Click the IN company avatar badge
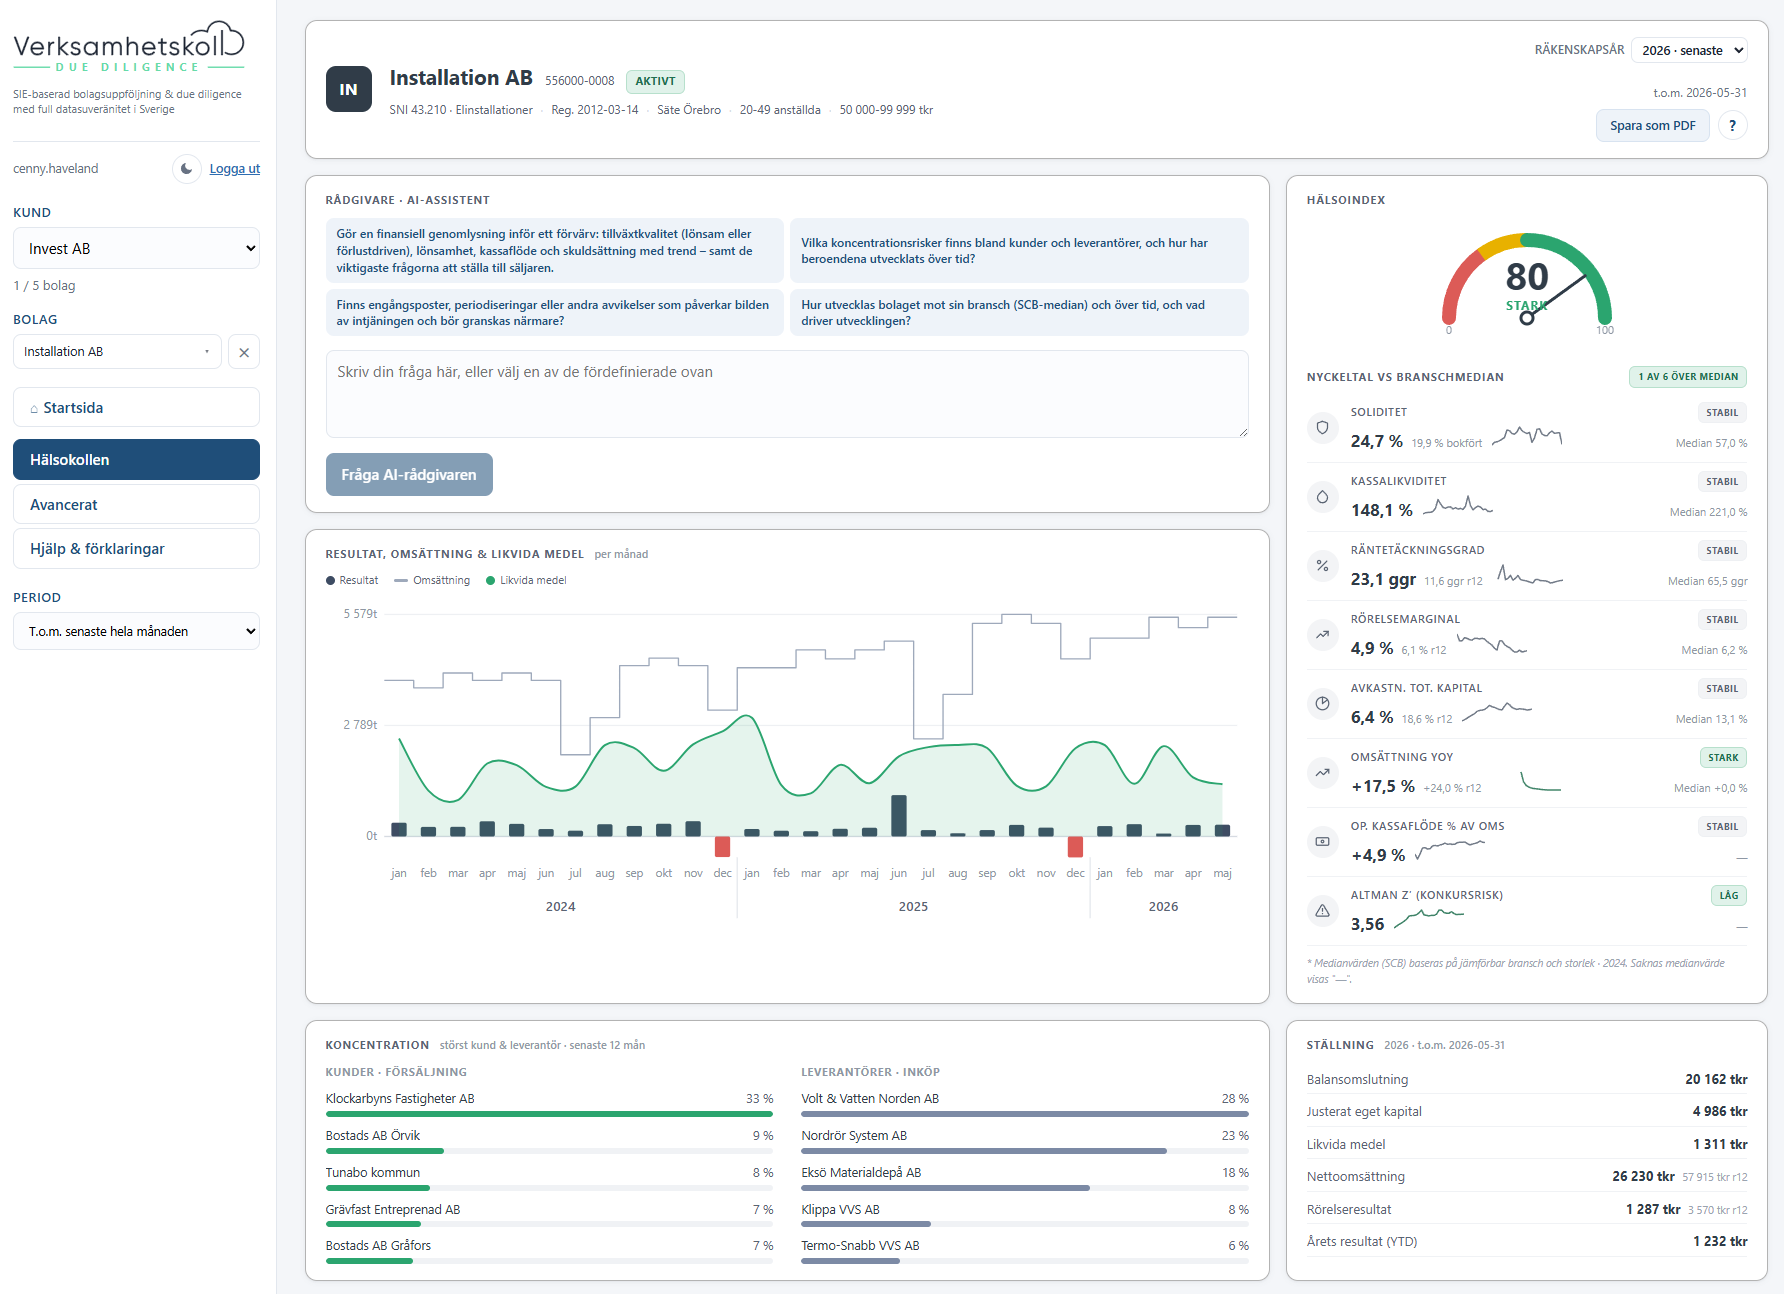Image resolution: width=1784 pixels, height=1294 pixels. click(x=348, y=89)
